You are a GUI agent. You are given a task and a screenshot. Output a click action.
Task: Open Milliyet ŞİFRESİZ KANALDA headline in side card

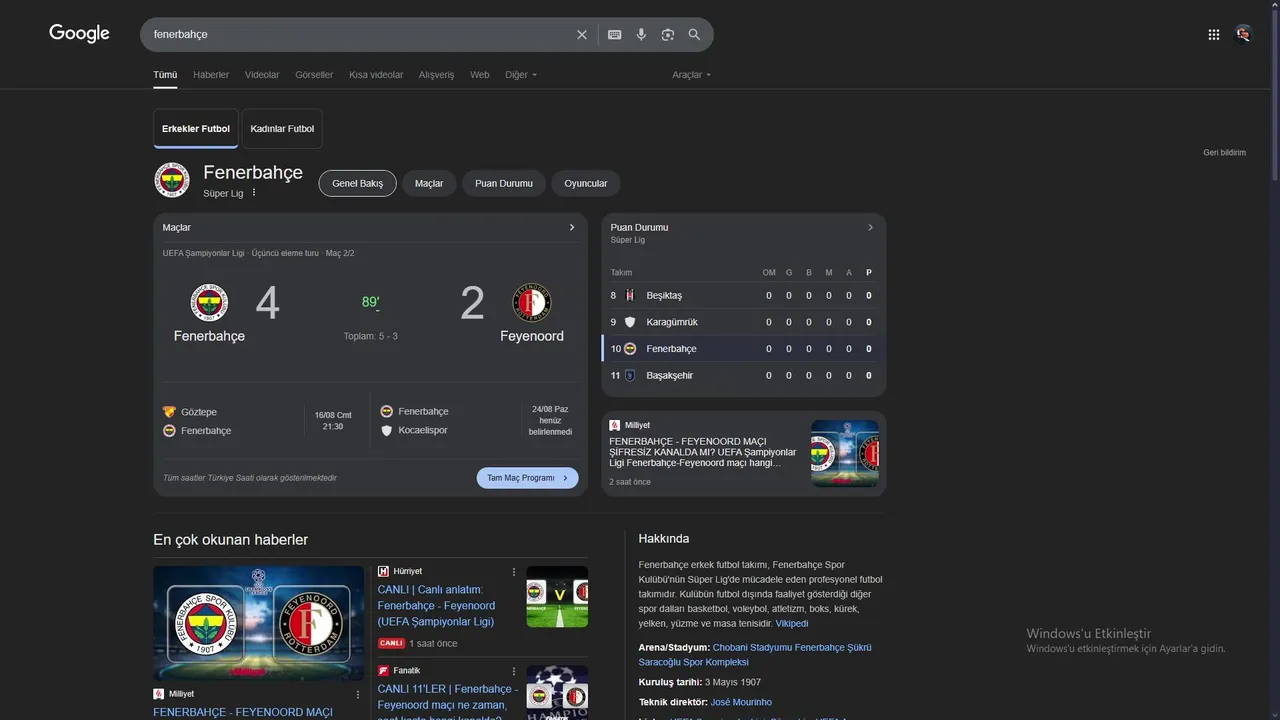tap(703, 452)
